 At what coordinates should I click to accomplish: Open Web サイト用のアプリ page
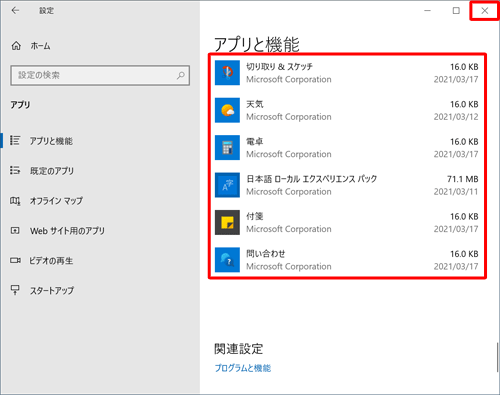point(67,231)
